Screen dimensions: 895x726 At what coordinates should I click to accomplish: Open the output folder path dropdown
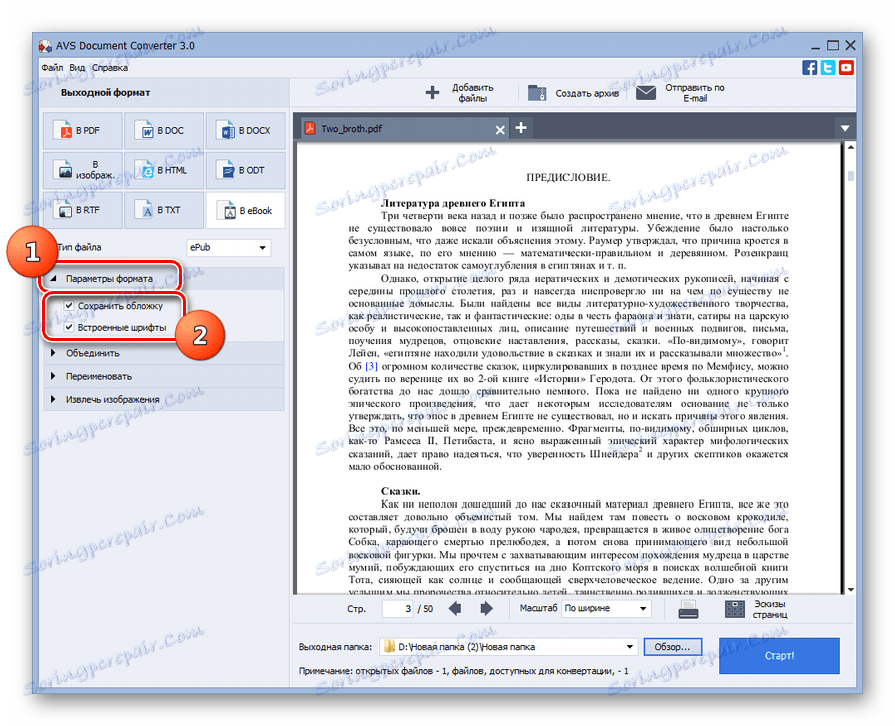point(630,647)
